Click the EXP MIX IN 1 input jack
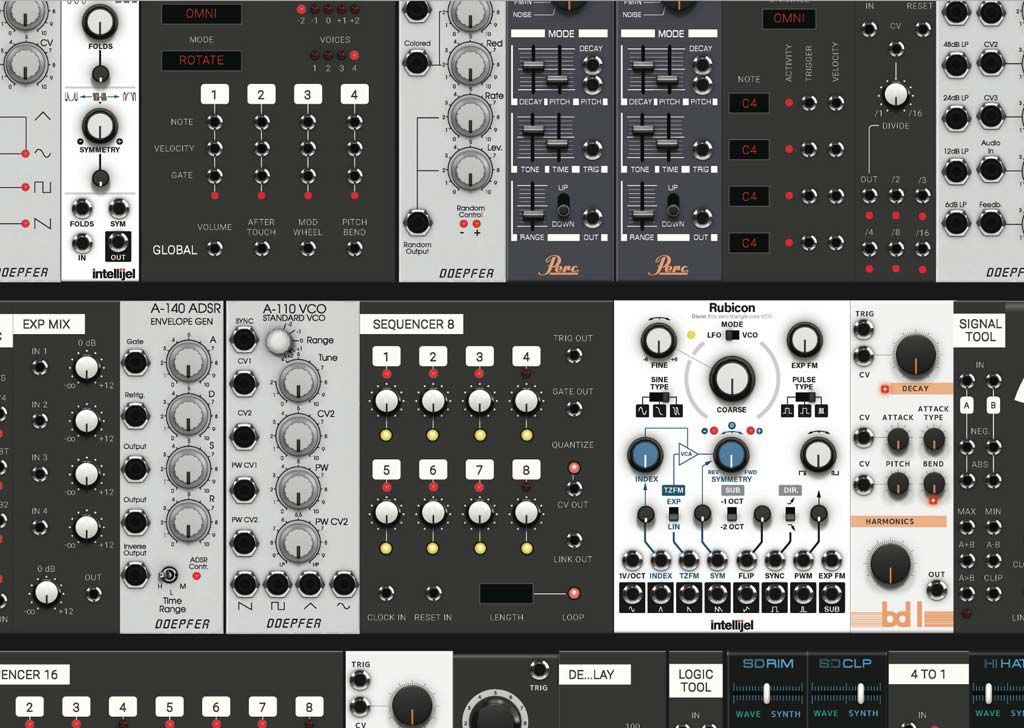This screenshot has height=728, width=1024. point(40,368)
